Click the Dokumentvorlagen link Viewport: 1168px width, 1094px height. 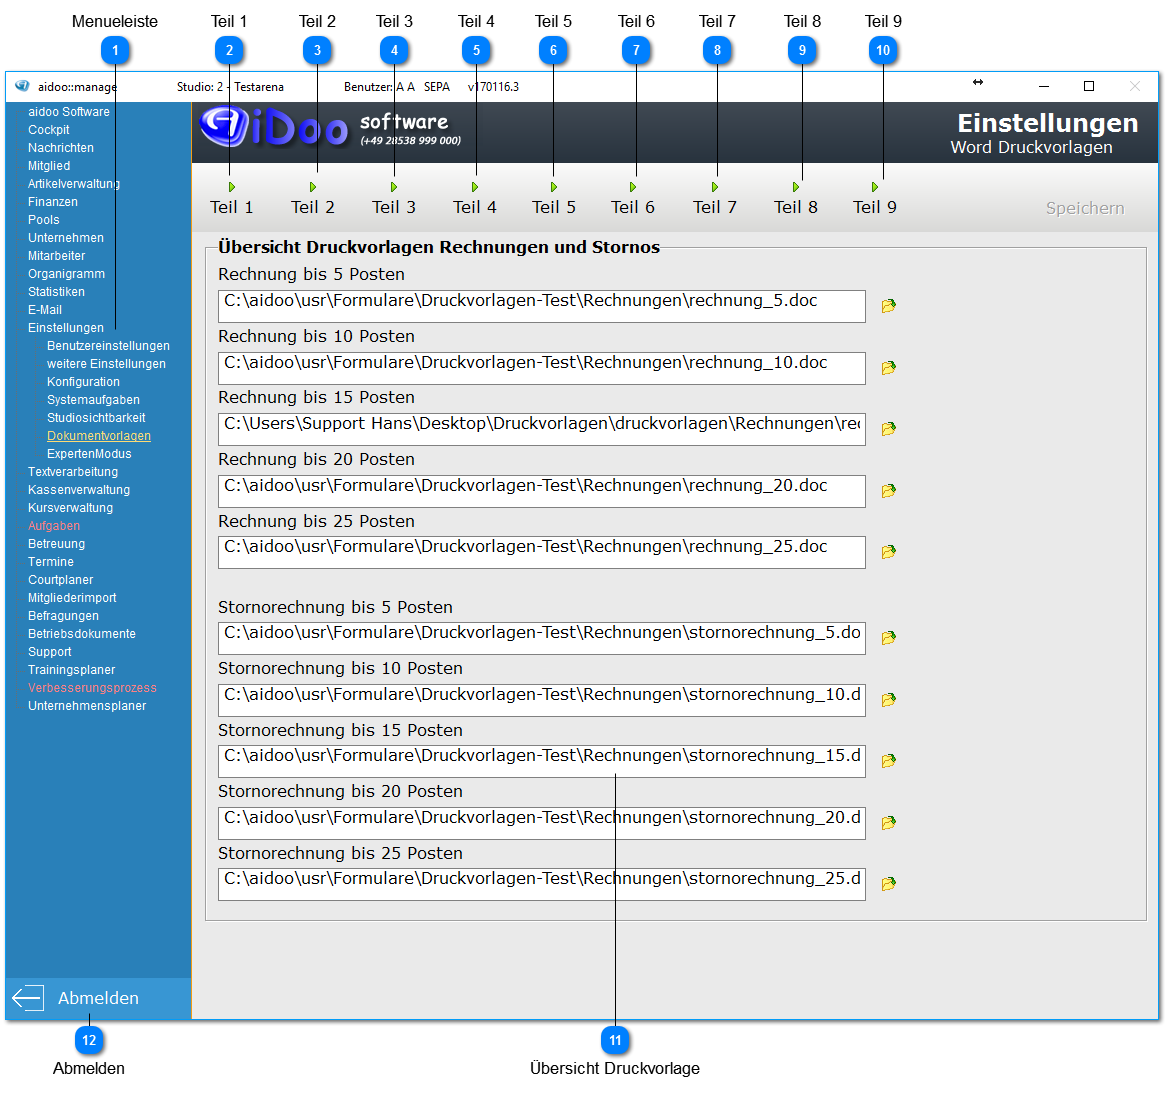pyautogui.click(x=98, y=436)
